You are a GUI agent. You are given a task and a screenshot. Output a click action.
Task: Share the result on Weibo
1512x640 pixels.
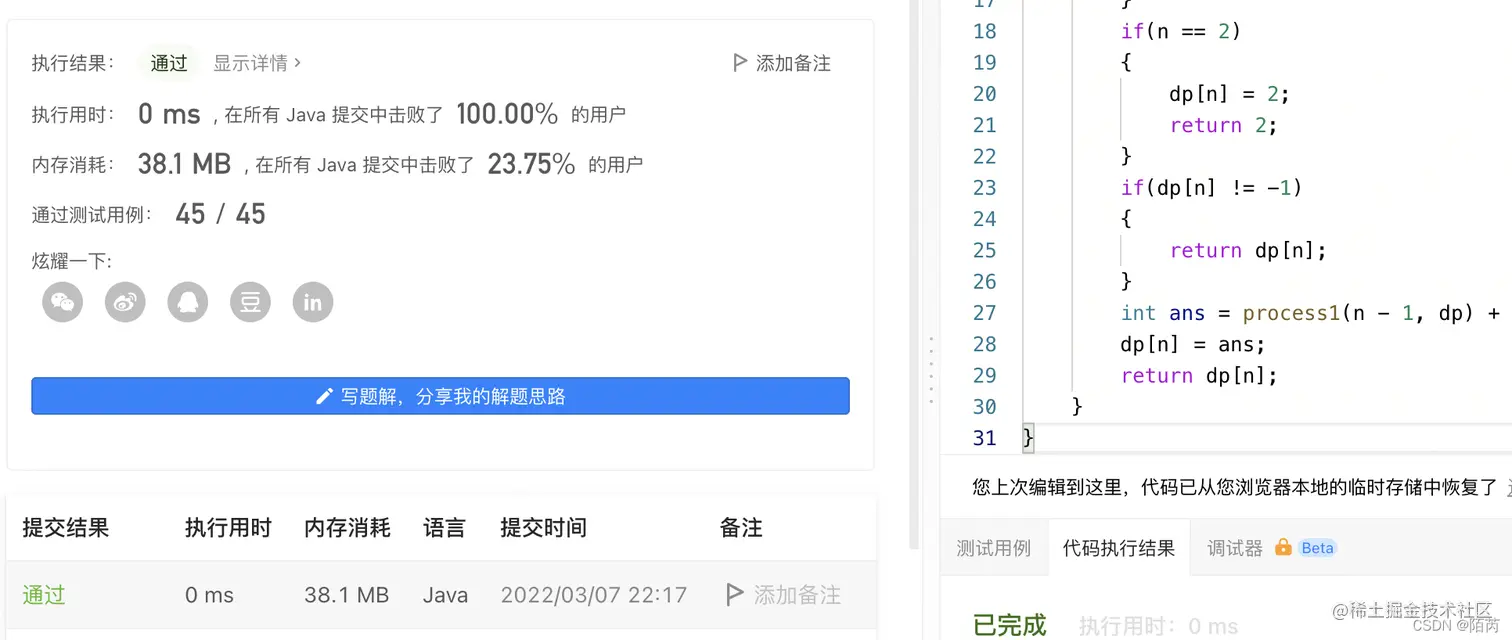click(124, 302)
